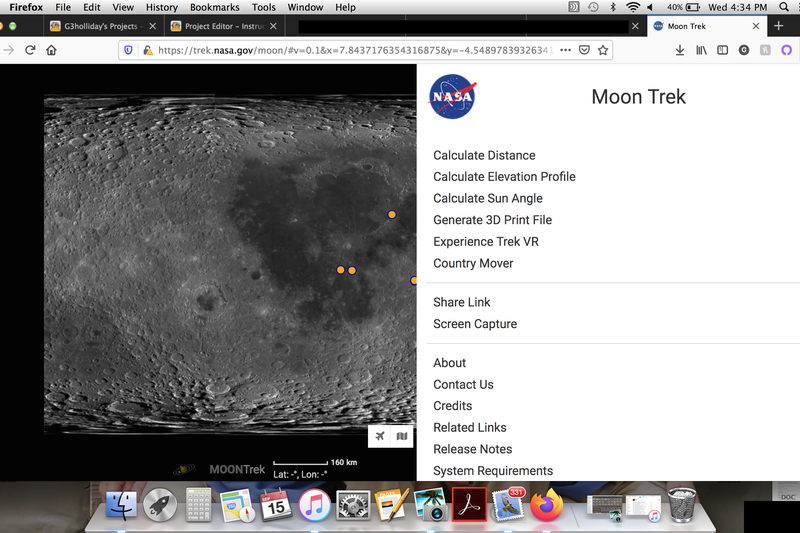Click the purple ring extension icon
The height and width of the screenshot is (533, 800).
pos(786,50)
